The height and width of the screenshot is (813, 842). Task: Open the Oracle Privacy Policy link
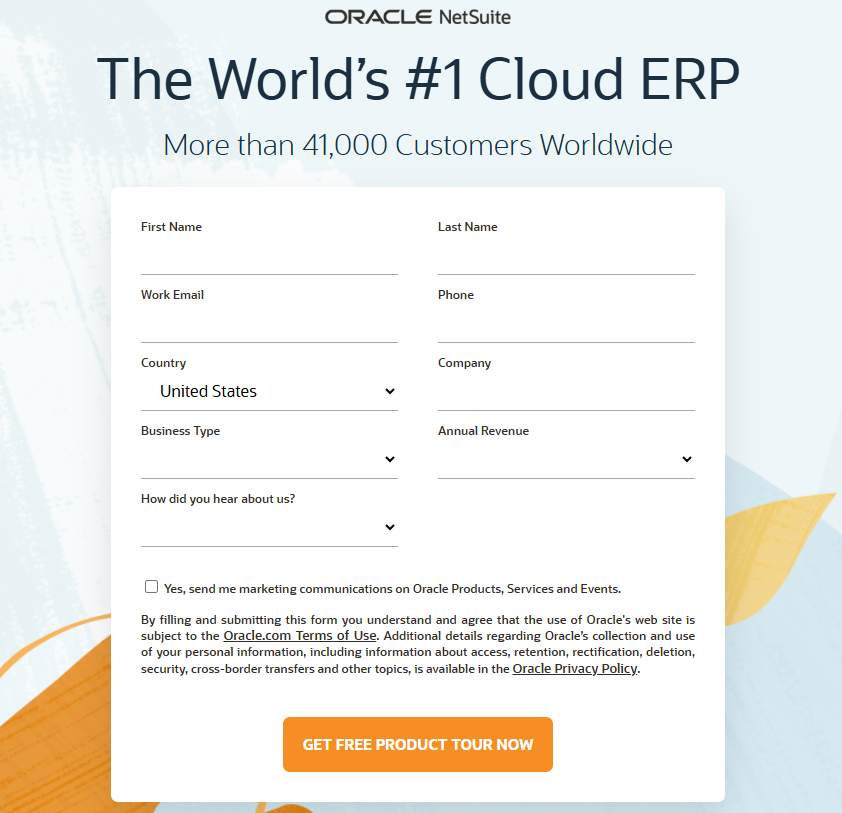click(575, 669)
